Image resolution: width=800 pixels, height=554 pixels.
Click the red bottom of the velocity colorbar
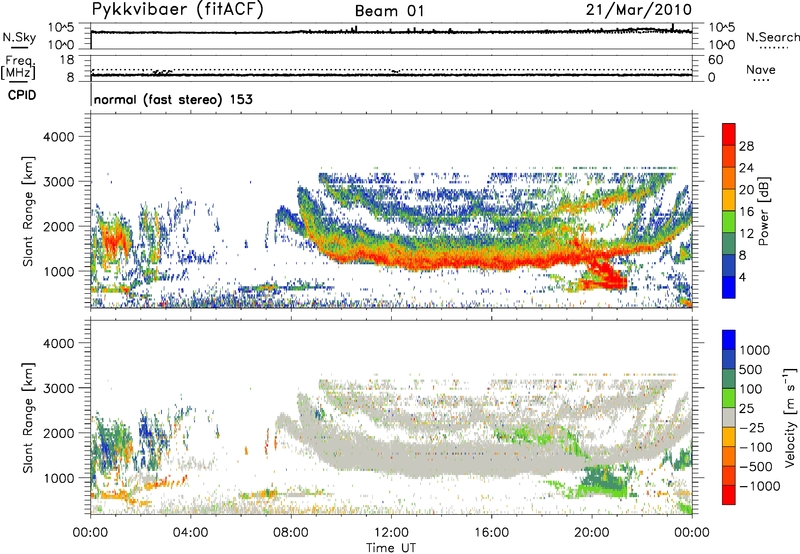(729, 495)
